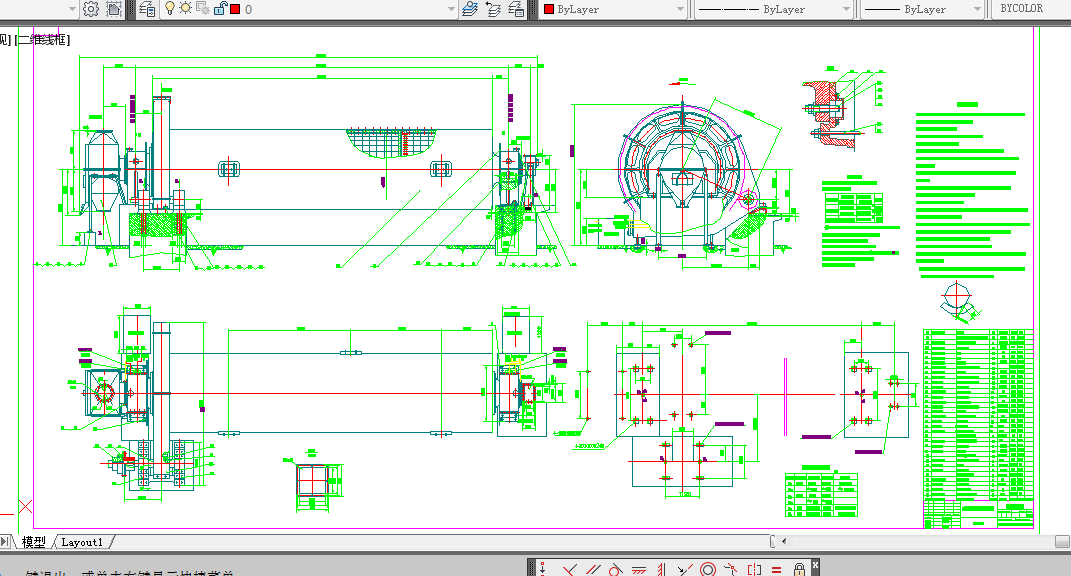Expand the layer name dropdown showing 0
Viewport: 1071px width, 576px height.
click(x=451, y=9)
